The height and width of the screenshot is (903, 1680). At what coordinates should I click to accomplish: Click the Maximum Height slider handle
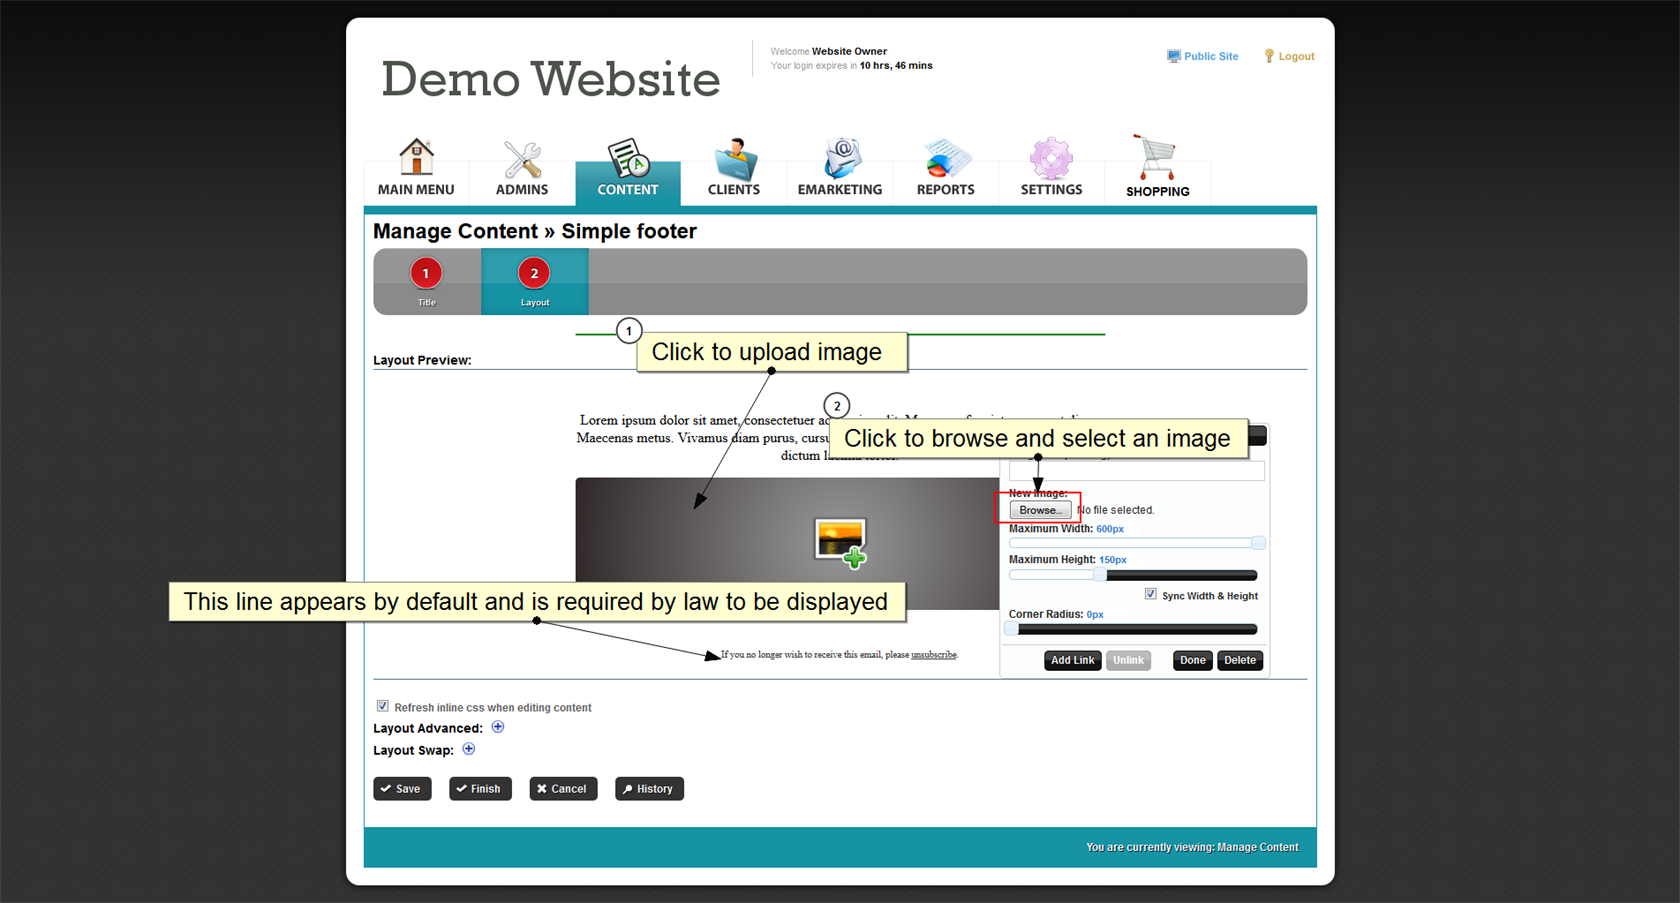1100,575
